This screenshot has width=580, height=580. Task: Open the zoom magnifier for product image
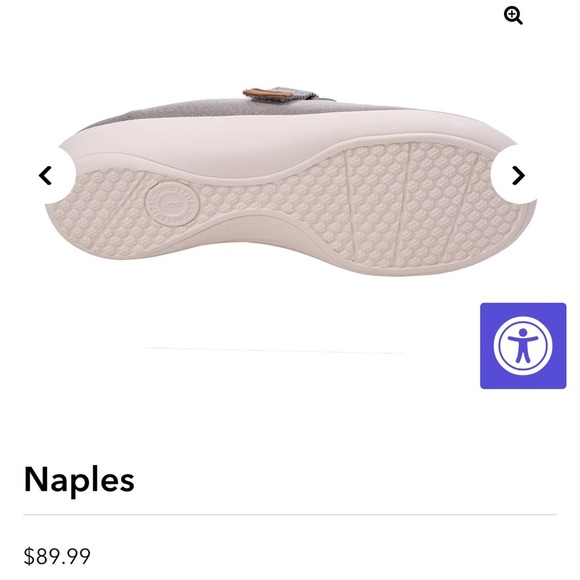[513, 16]
